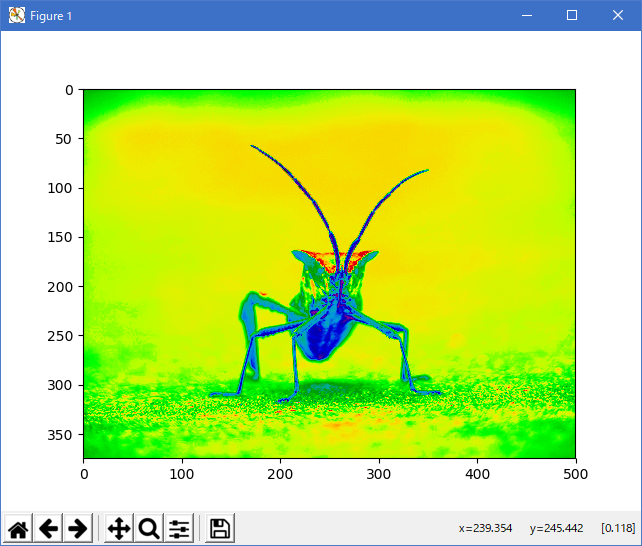The image size is (642, 546).
Task: Save the figure with the floppy icon
Action: pos(220,528)
